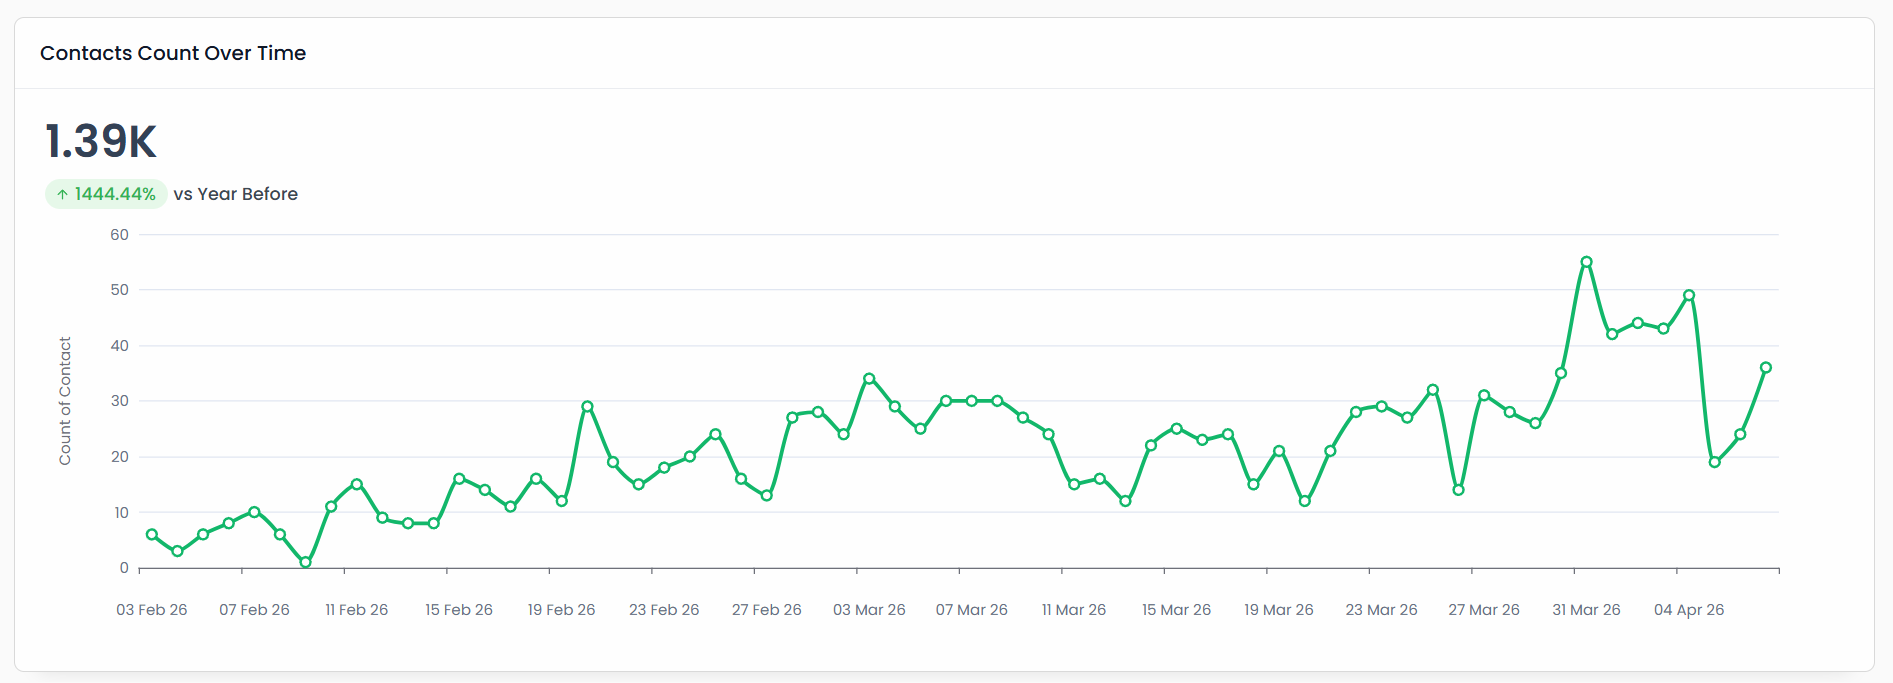Click the Contacts Count Over Time title
1893x683 pixels.
coord(173,53)
